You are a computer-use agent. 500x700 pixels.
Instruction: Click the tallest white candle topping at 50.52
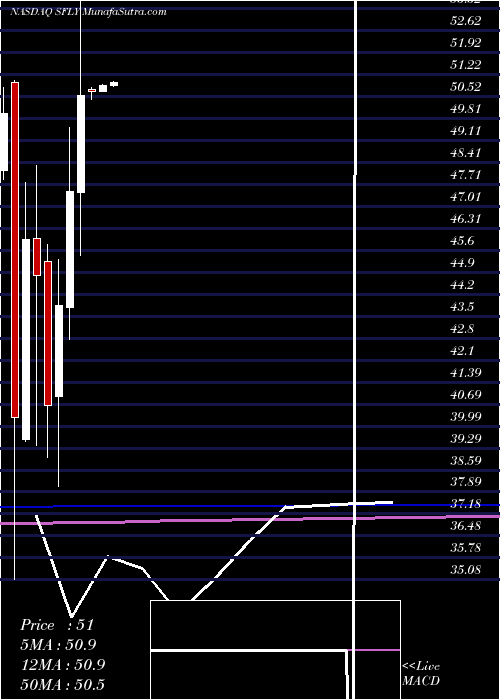coord(81,144)
